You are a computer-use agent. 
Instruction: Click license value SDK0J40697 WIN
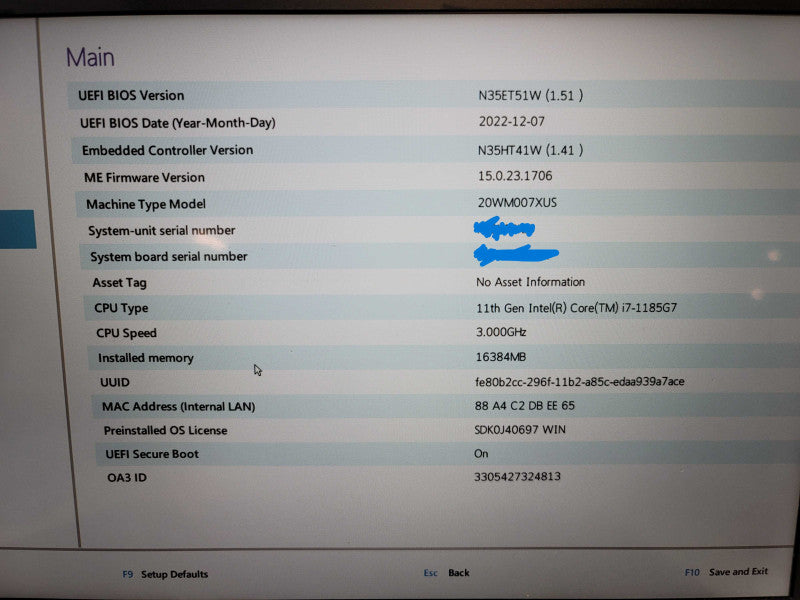(x=520, y=430)
